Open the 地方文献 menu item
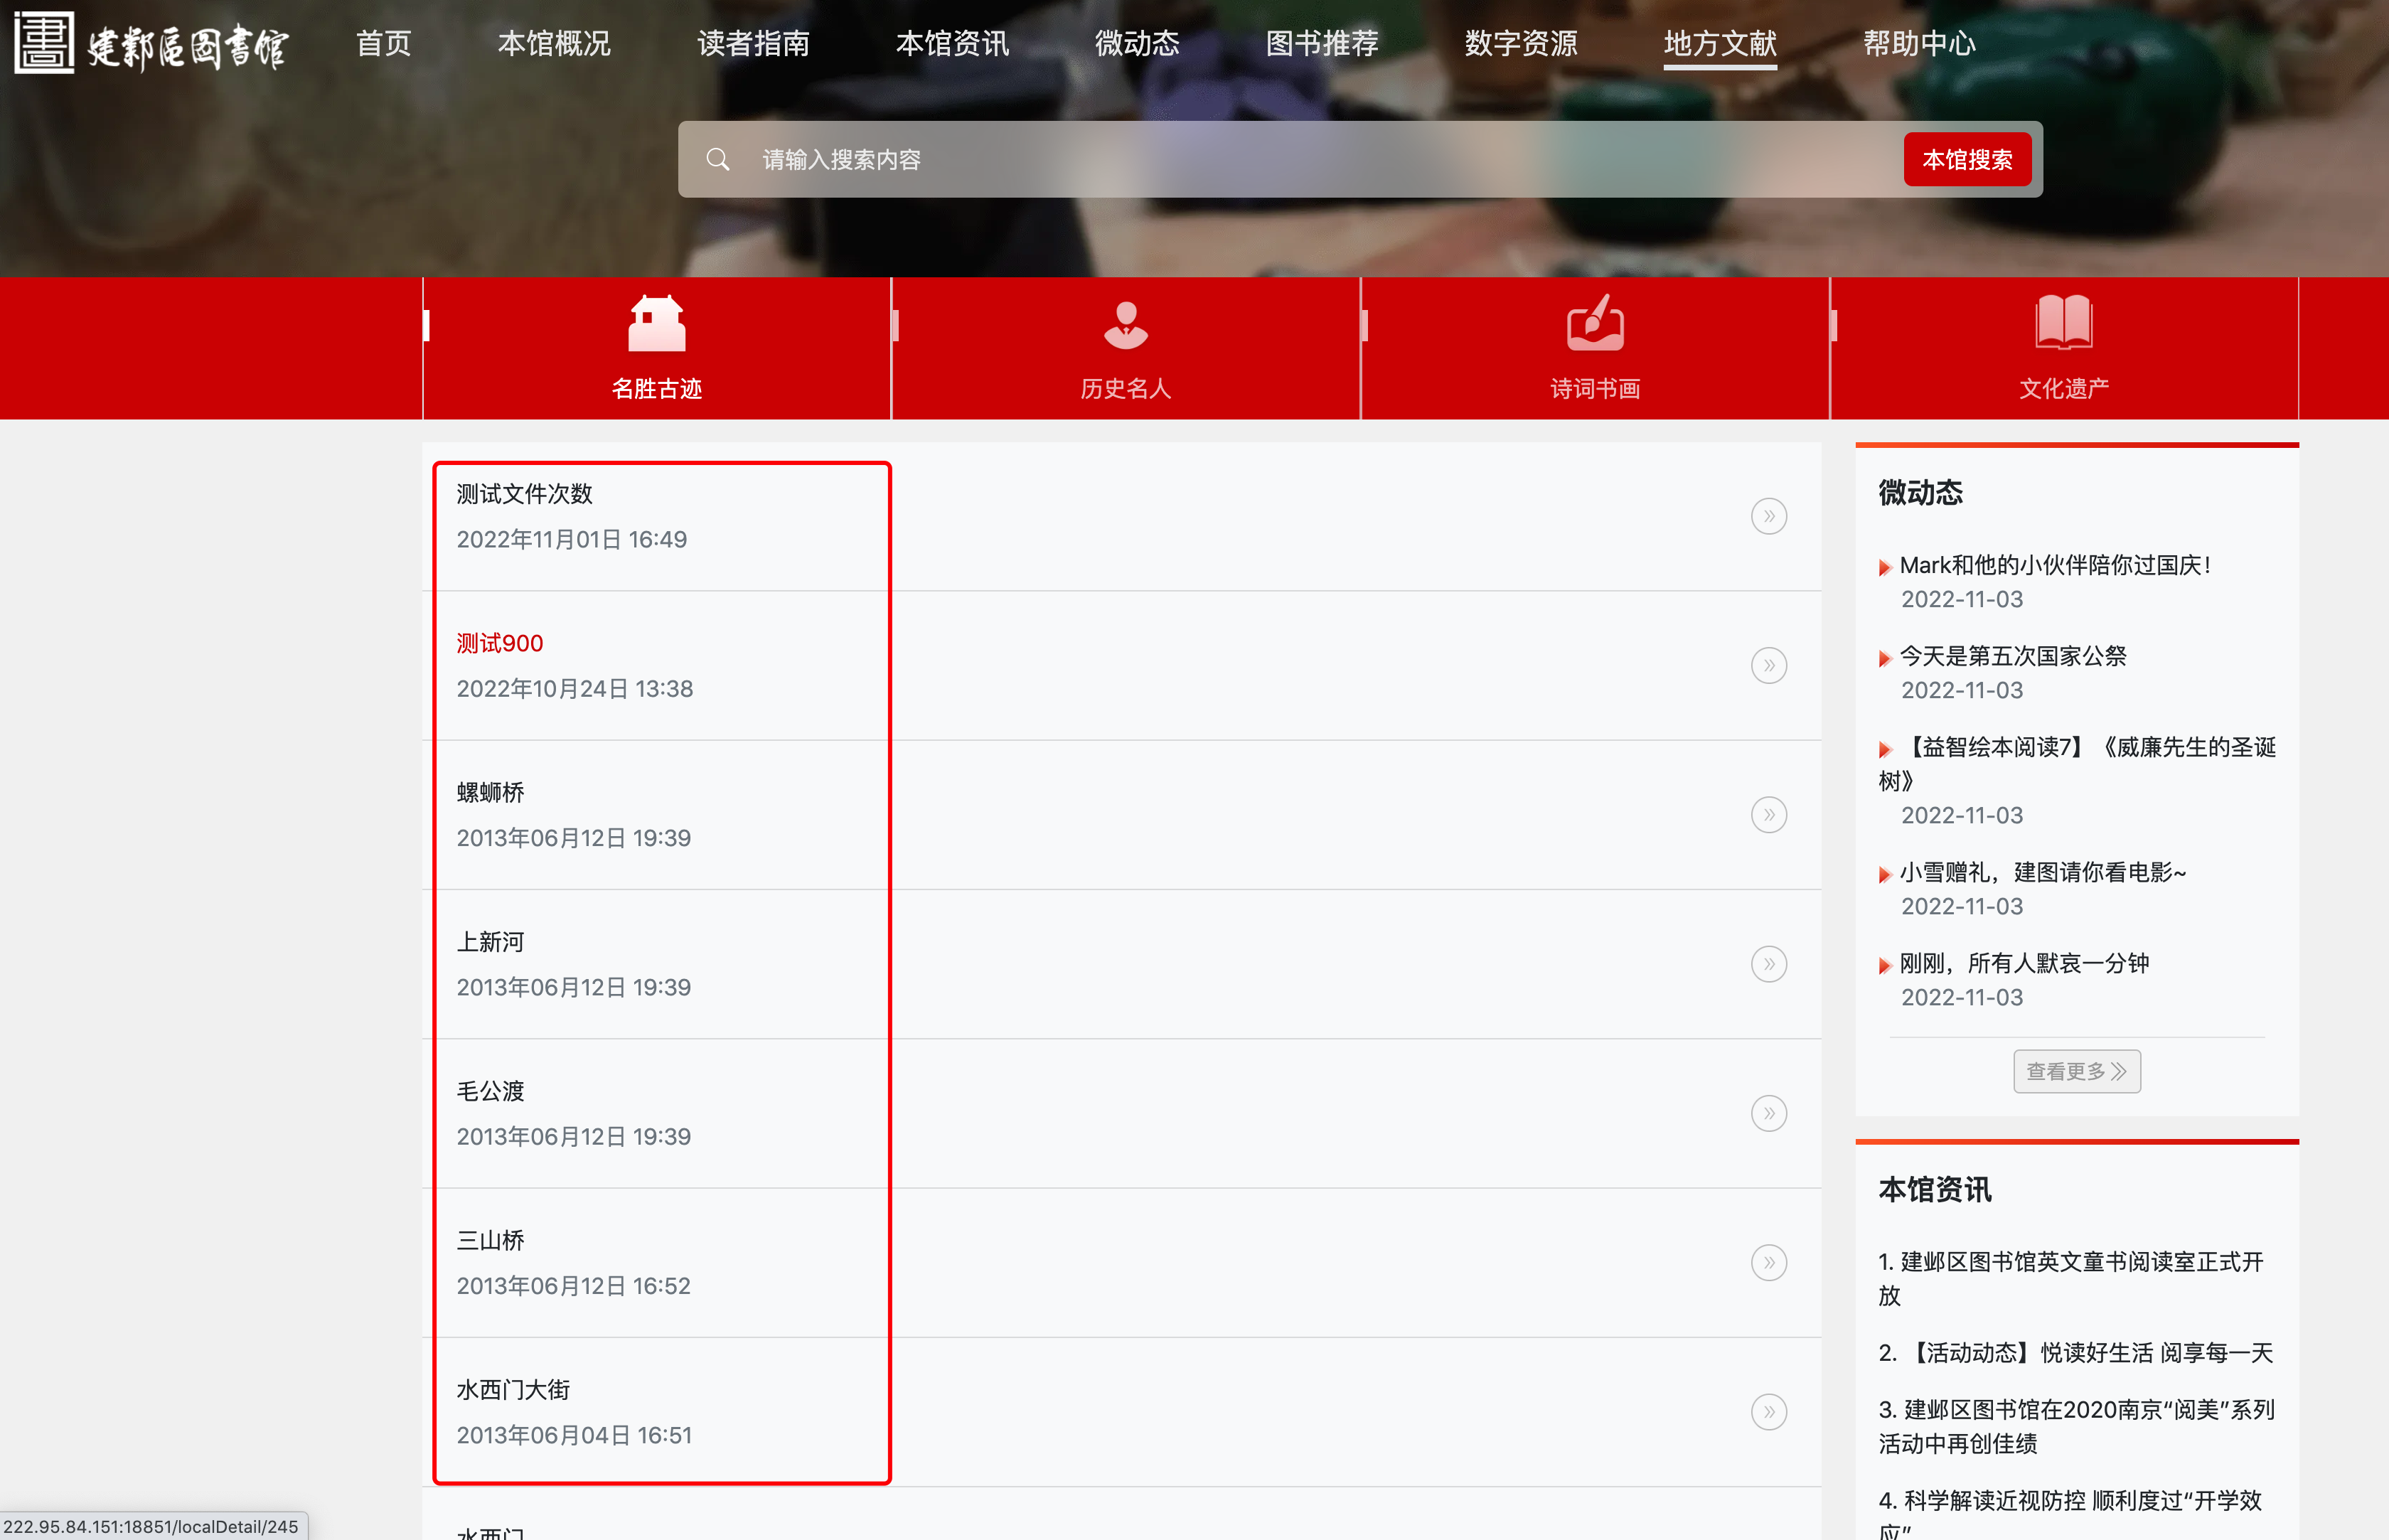This screenshot has width=2389, height=1540. (x=1720, y=43)
